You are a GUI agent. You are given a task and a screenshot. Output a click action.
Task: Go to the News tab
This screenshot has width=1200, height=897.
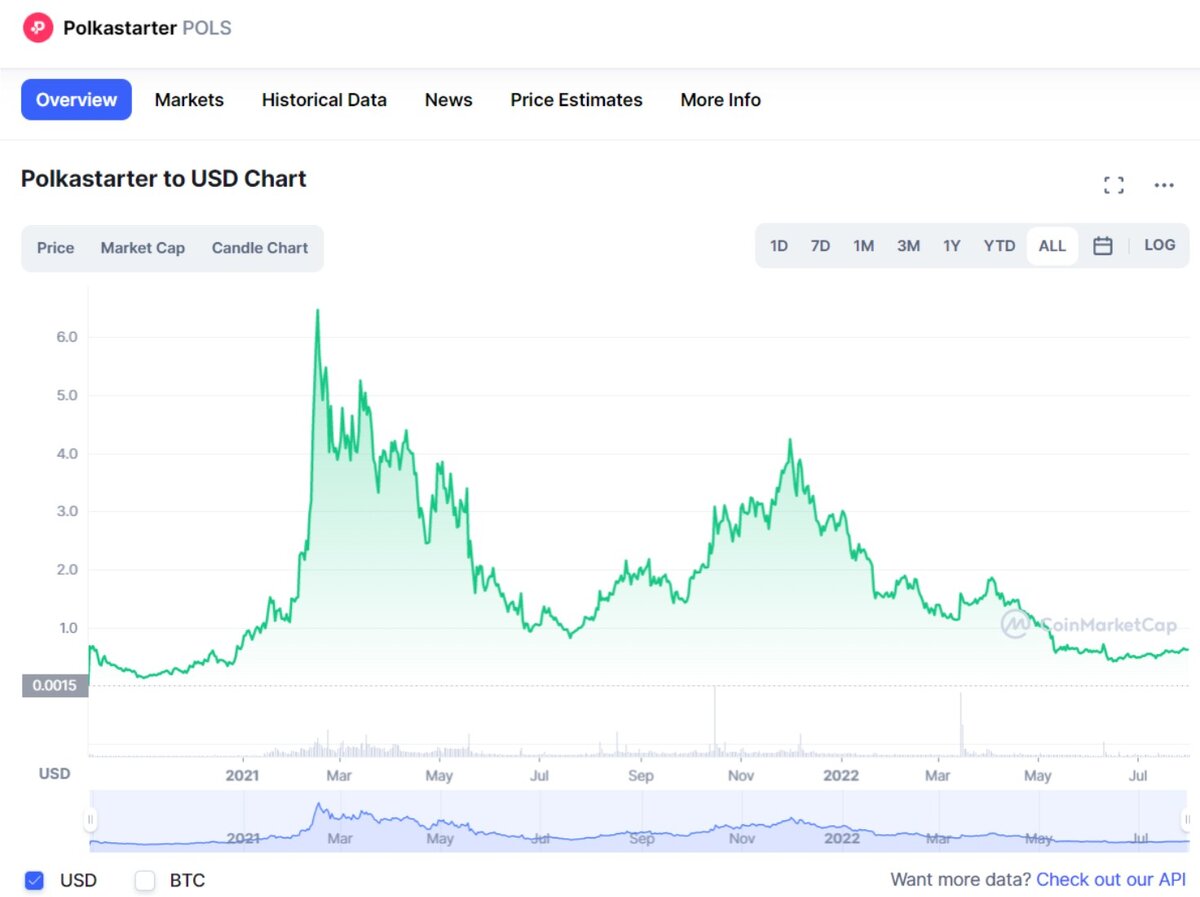pos(448,100)
